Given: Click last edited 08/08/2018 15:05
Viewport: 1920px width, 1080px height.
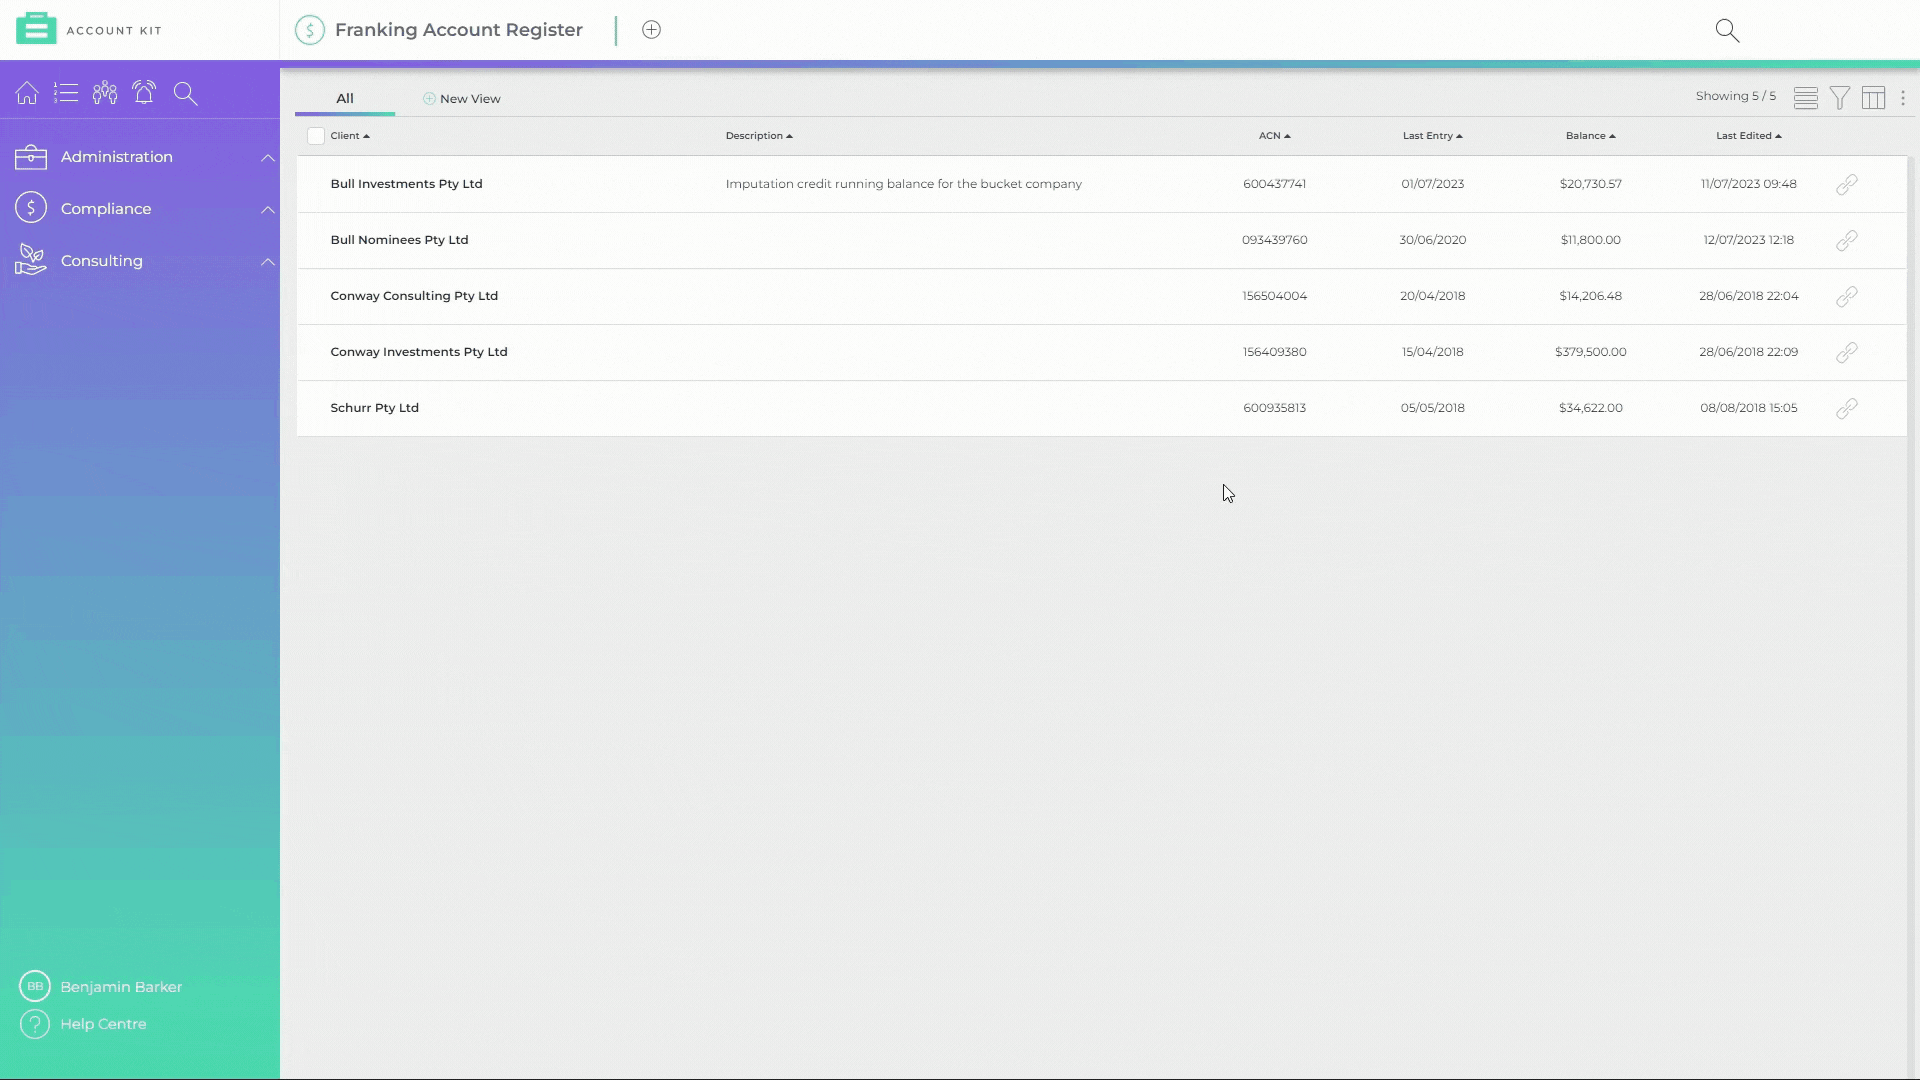Looking at the screenshot, I should pyautogui.click(x=1748, y=408).
